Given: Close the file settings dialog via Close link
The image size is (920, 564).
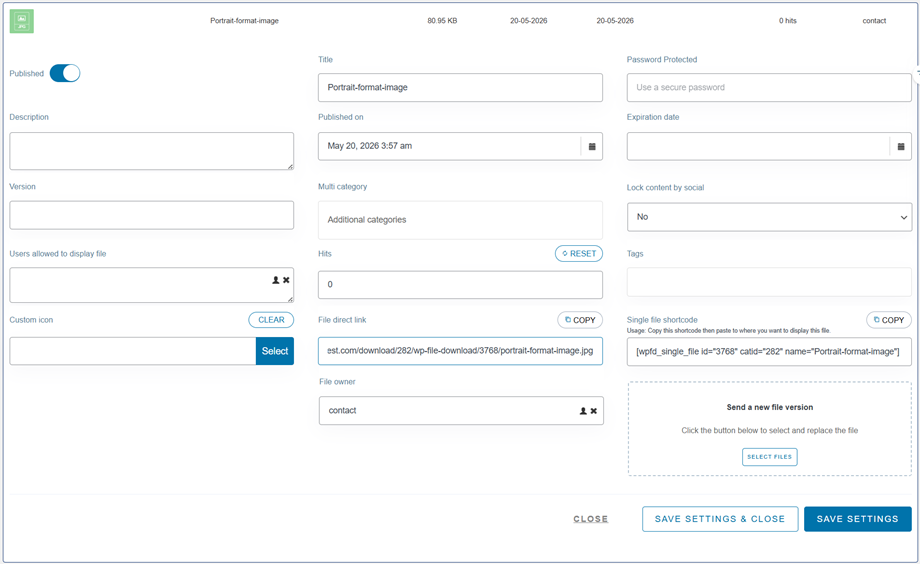Looking at the screenshot, I should click(x=590, y=519).
